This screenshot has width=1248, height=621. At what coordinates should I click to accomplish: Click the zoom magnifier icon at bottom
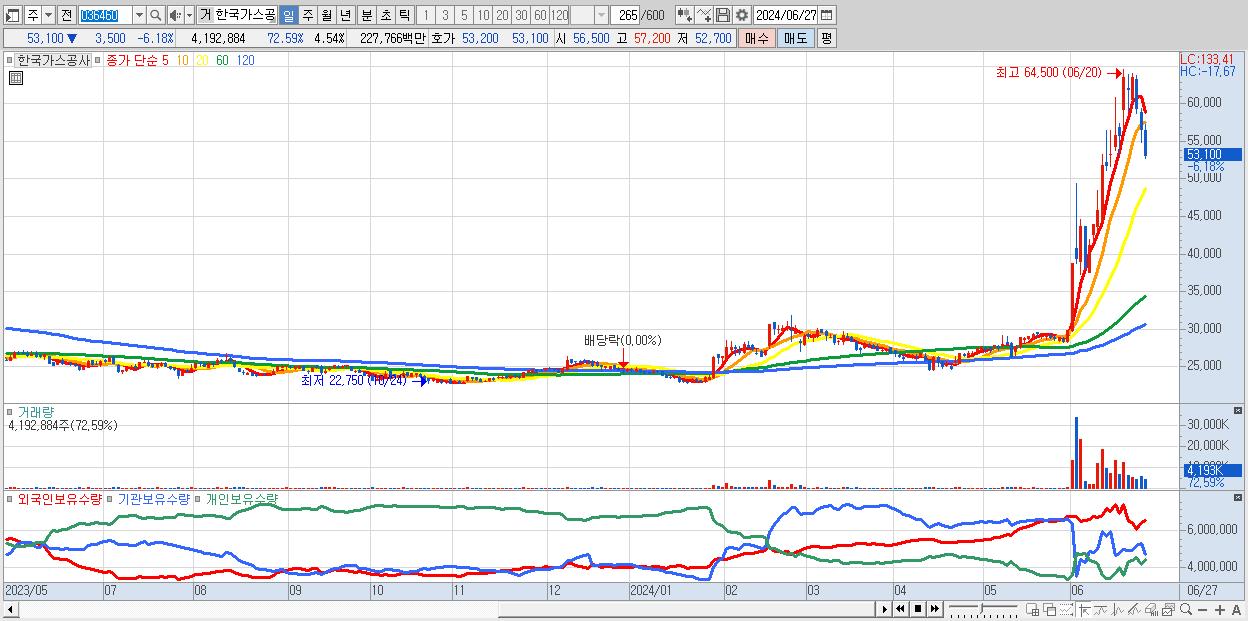tap(1186, 610)
